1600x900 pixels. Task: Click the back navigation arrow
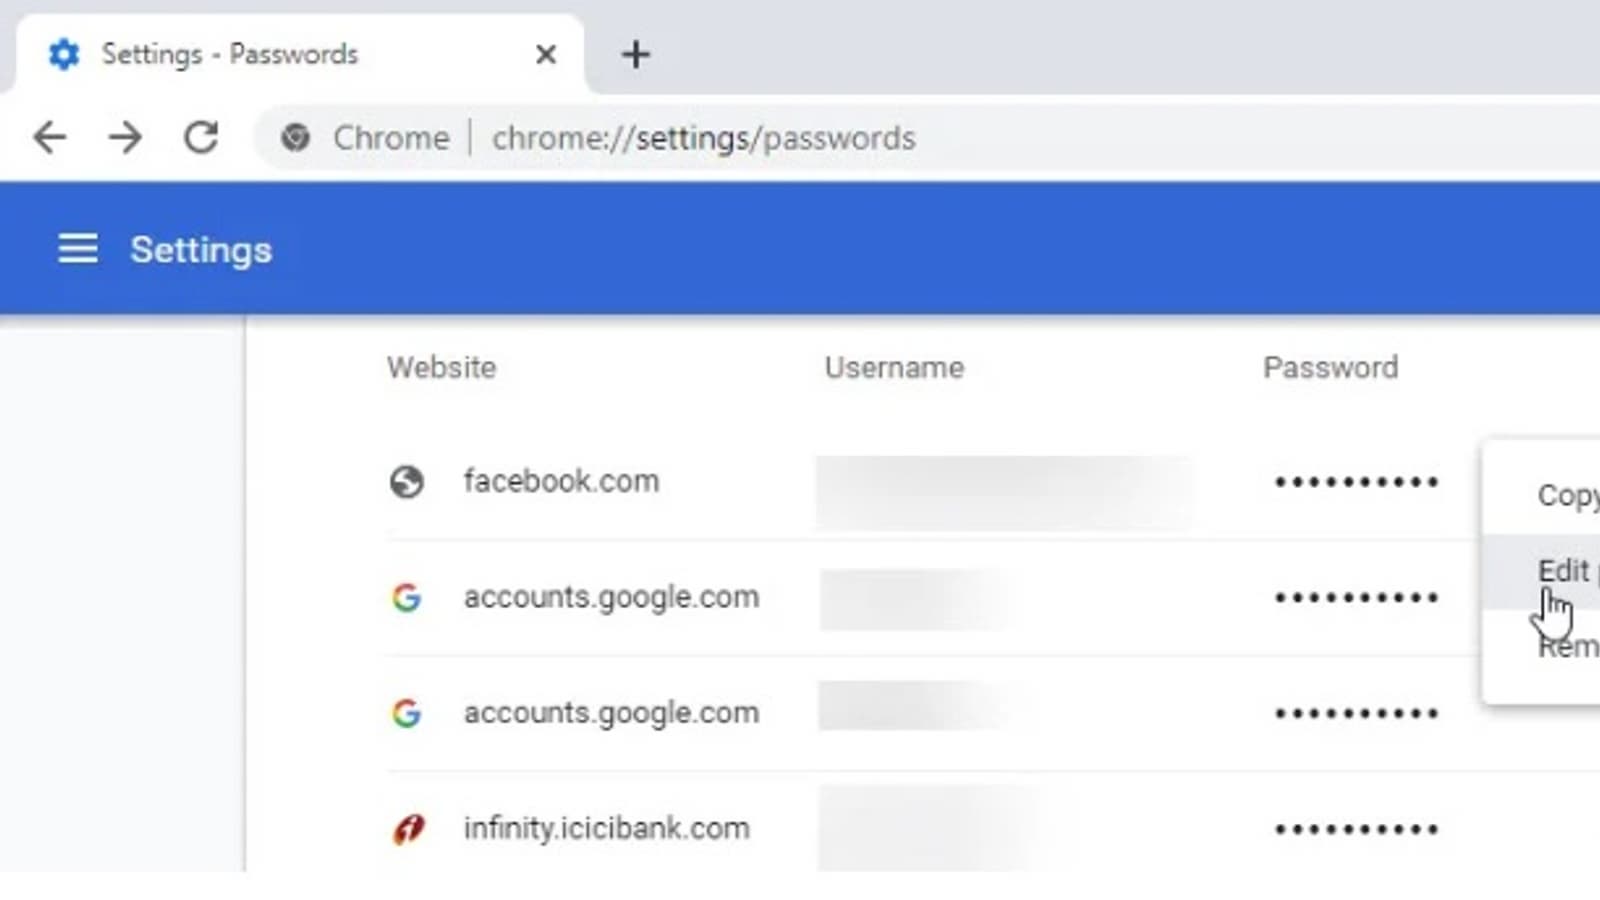pyautogui.click(x=50, y=137)
